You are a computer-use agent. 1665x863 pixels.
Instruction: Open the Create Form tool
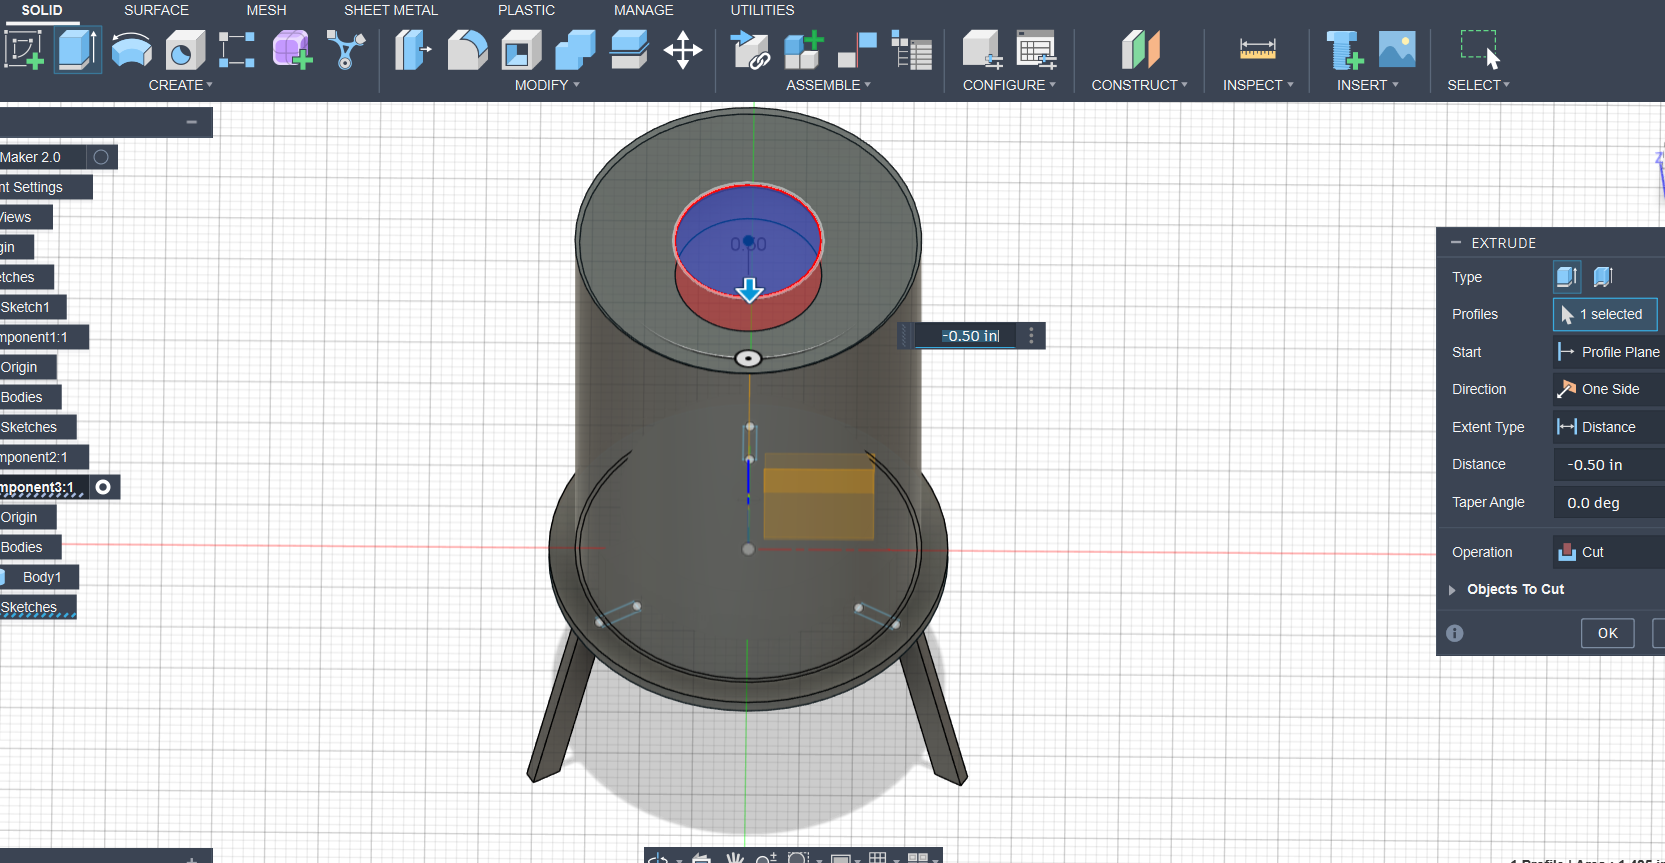pyautogui.click(x=292, y=49)
